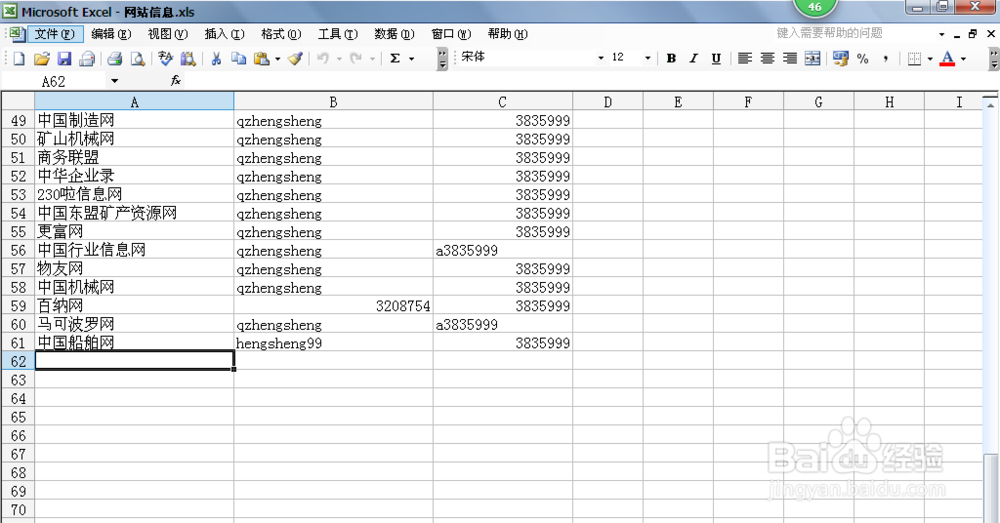Activate the Format Painter brush
Screen dimensions: 1000x523
click(295, 59)
